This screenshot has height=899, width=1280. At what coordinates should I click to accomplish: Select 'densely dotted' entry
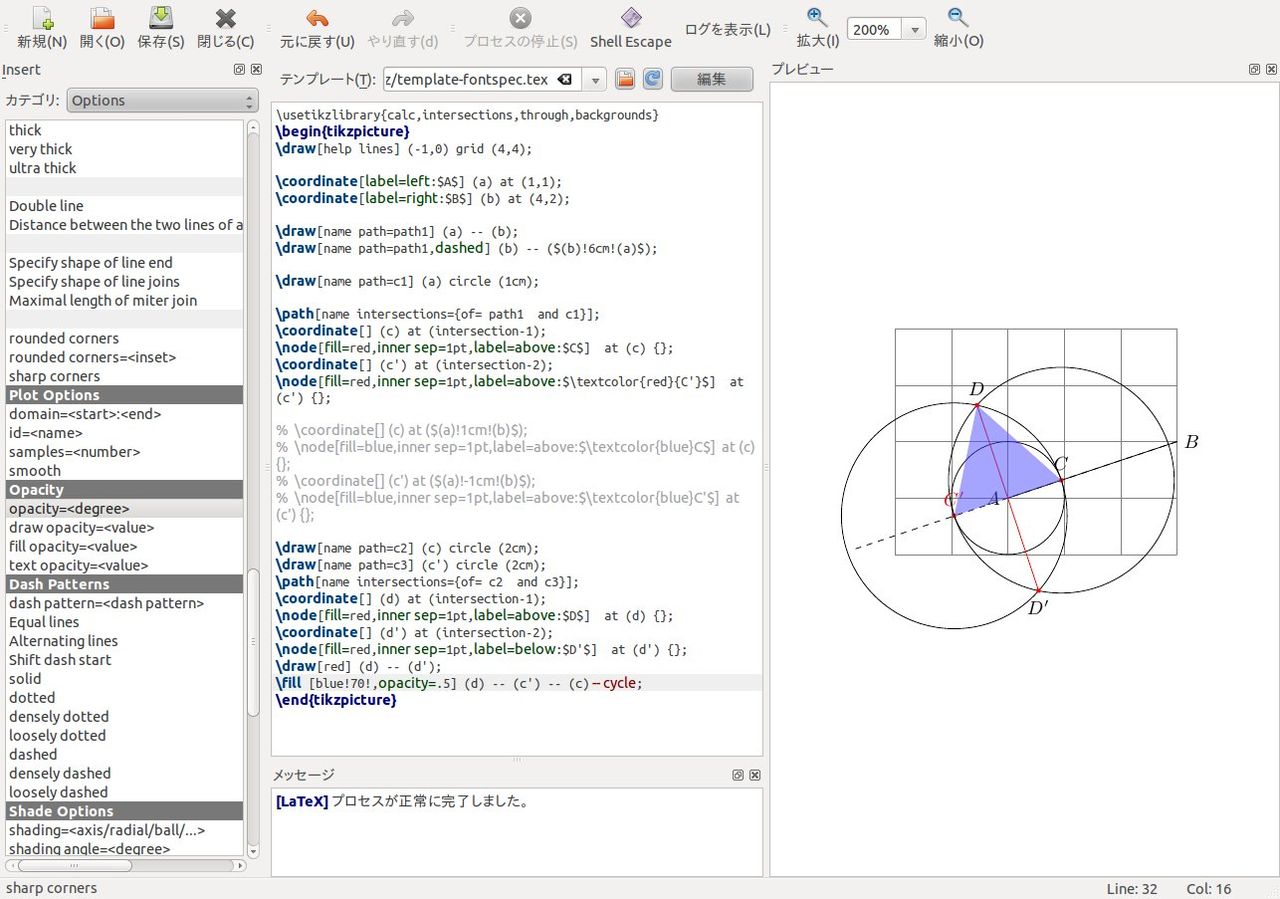(x=124, y=717)
